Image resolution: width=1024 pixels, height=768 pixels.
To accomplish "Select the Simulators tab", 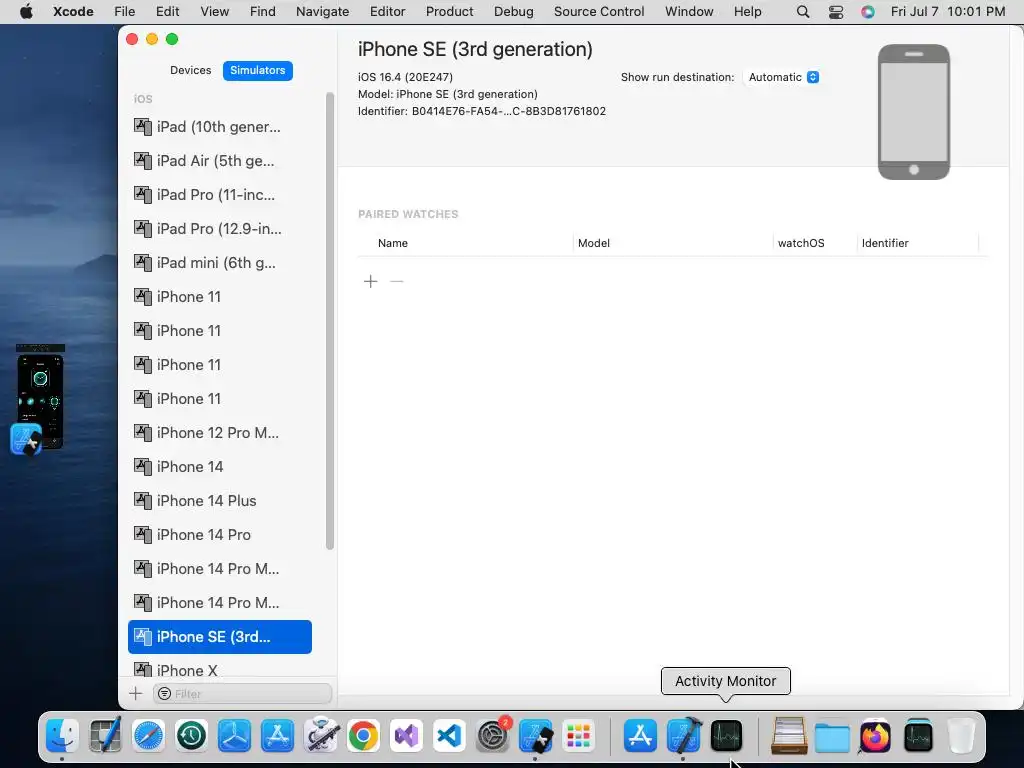I will pos(258,71).
